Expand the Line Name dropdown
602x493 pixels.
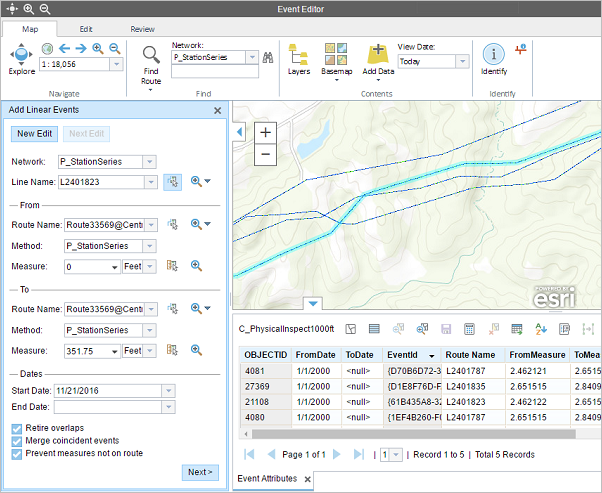pos(150,182)
